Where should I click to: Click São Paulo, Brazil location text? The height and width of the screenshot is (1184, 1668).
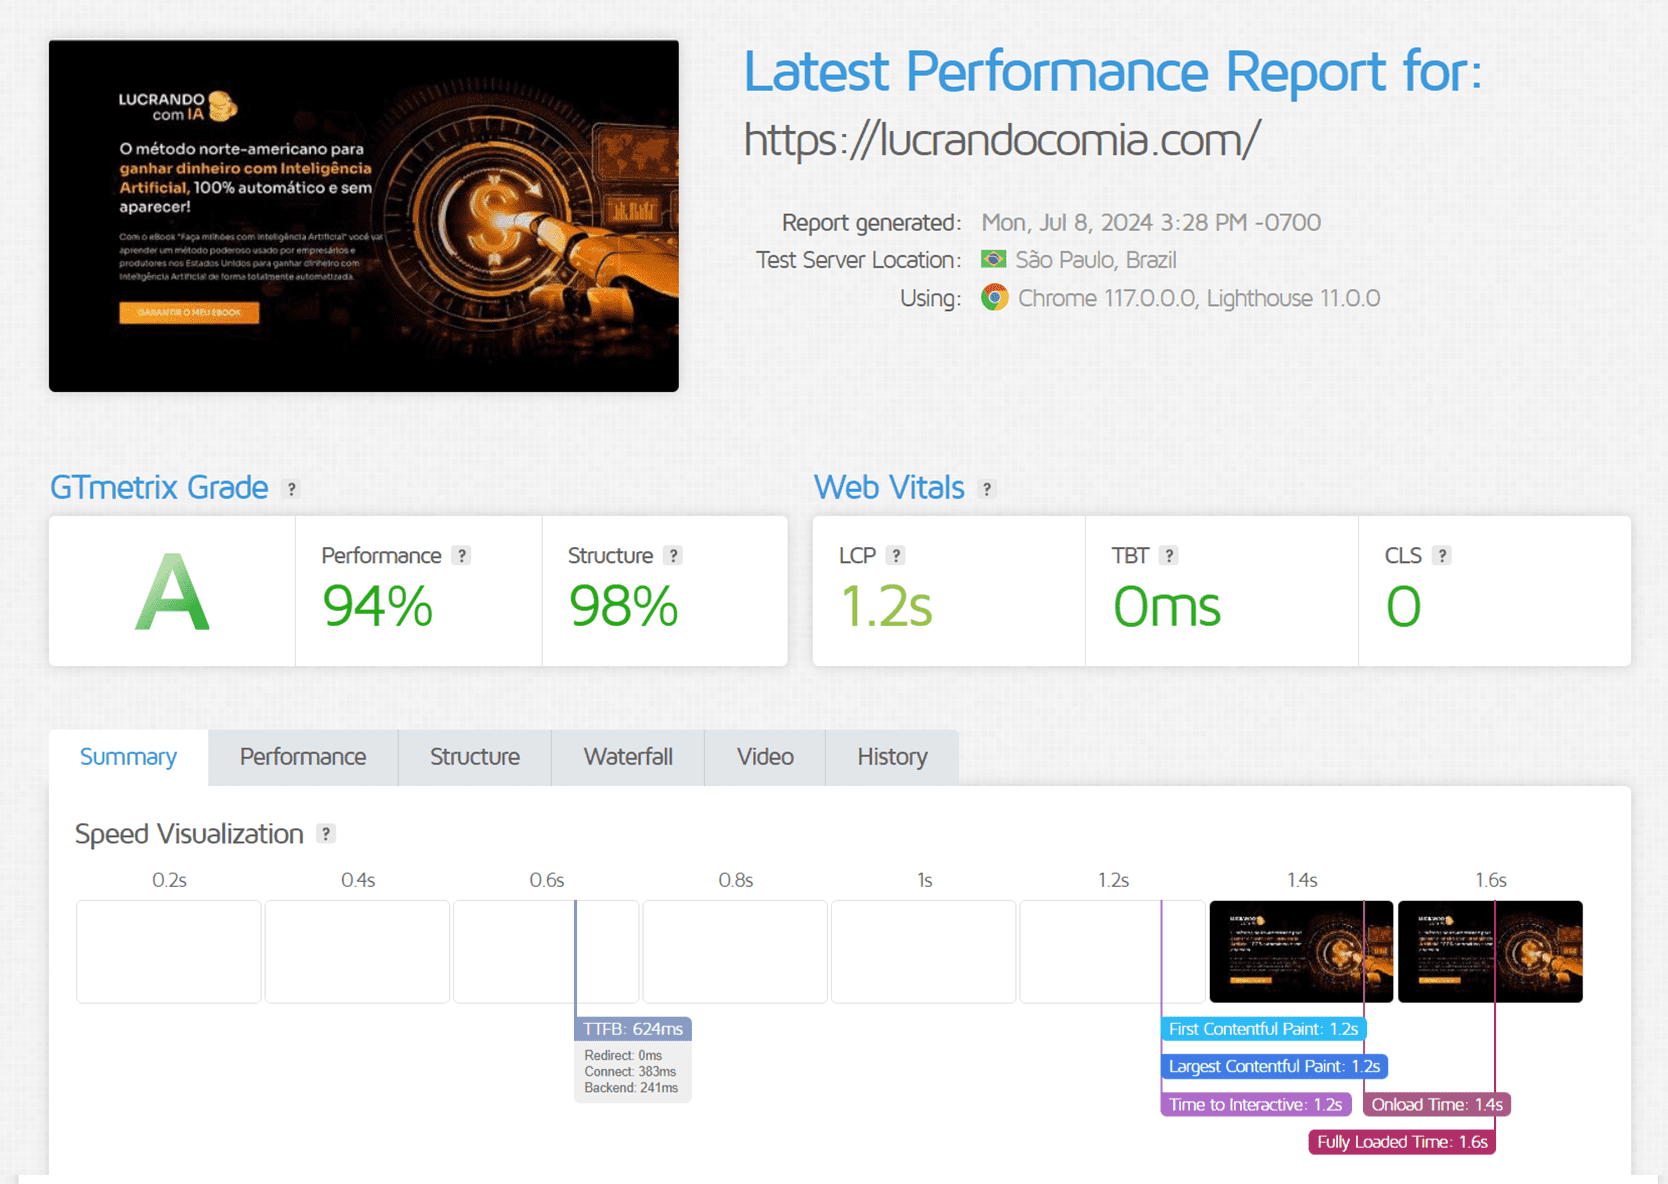(1096, 260)
